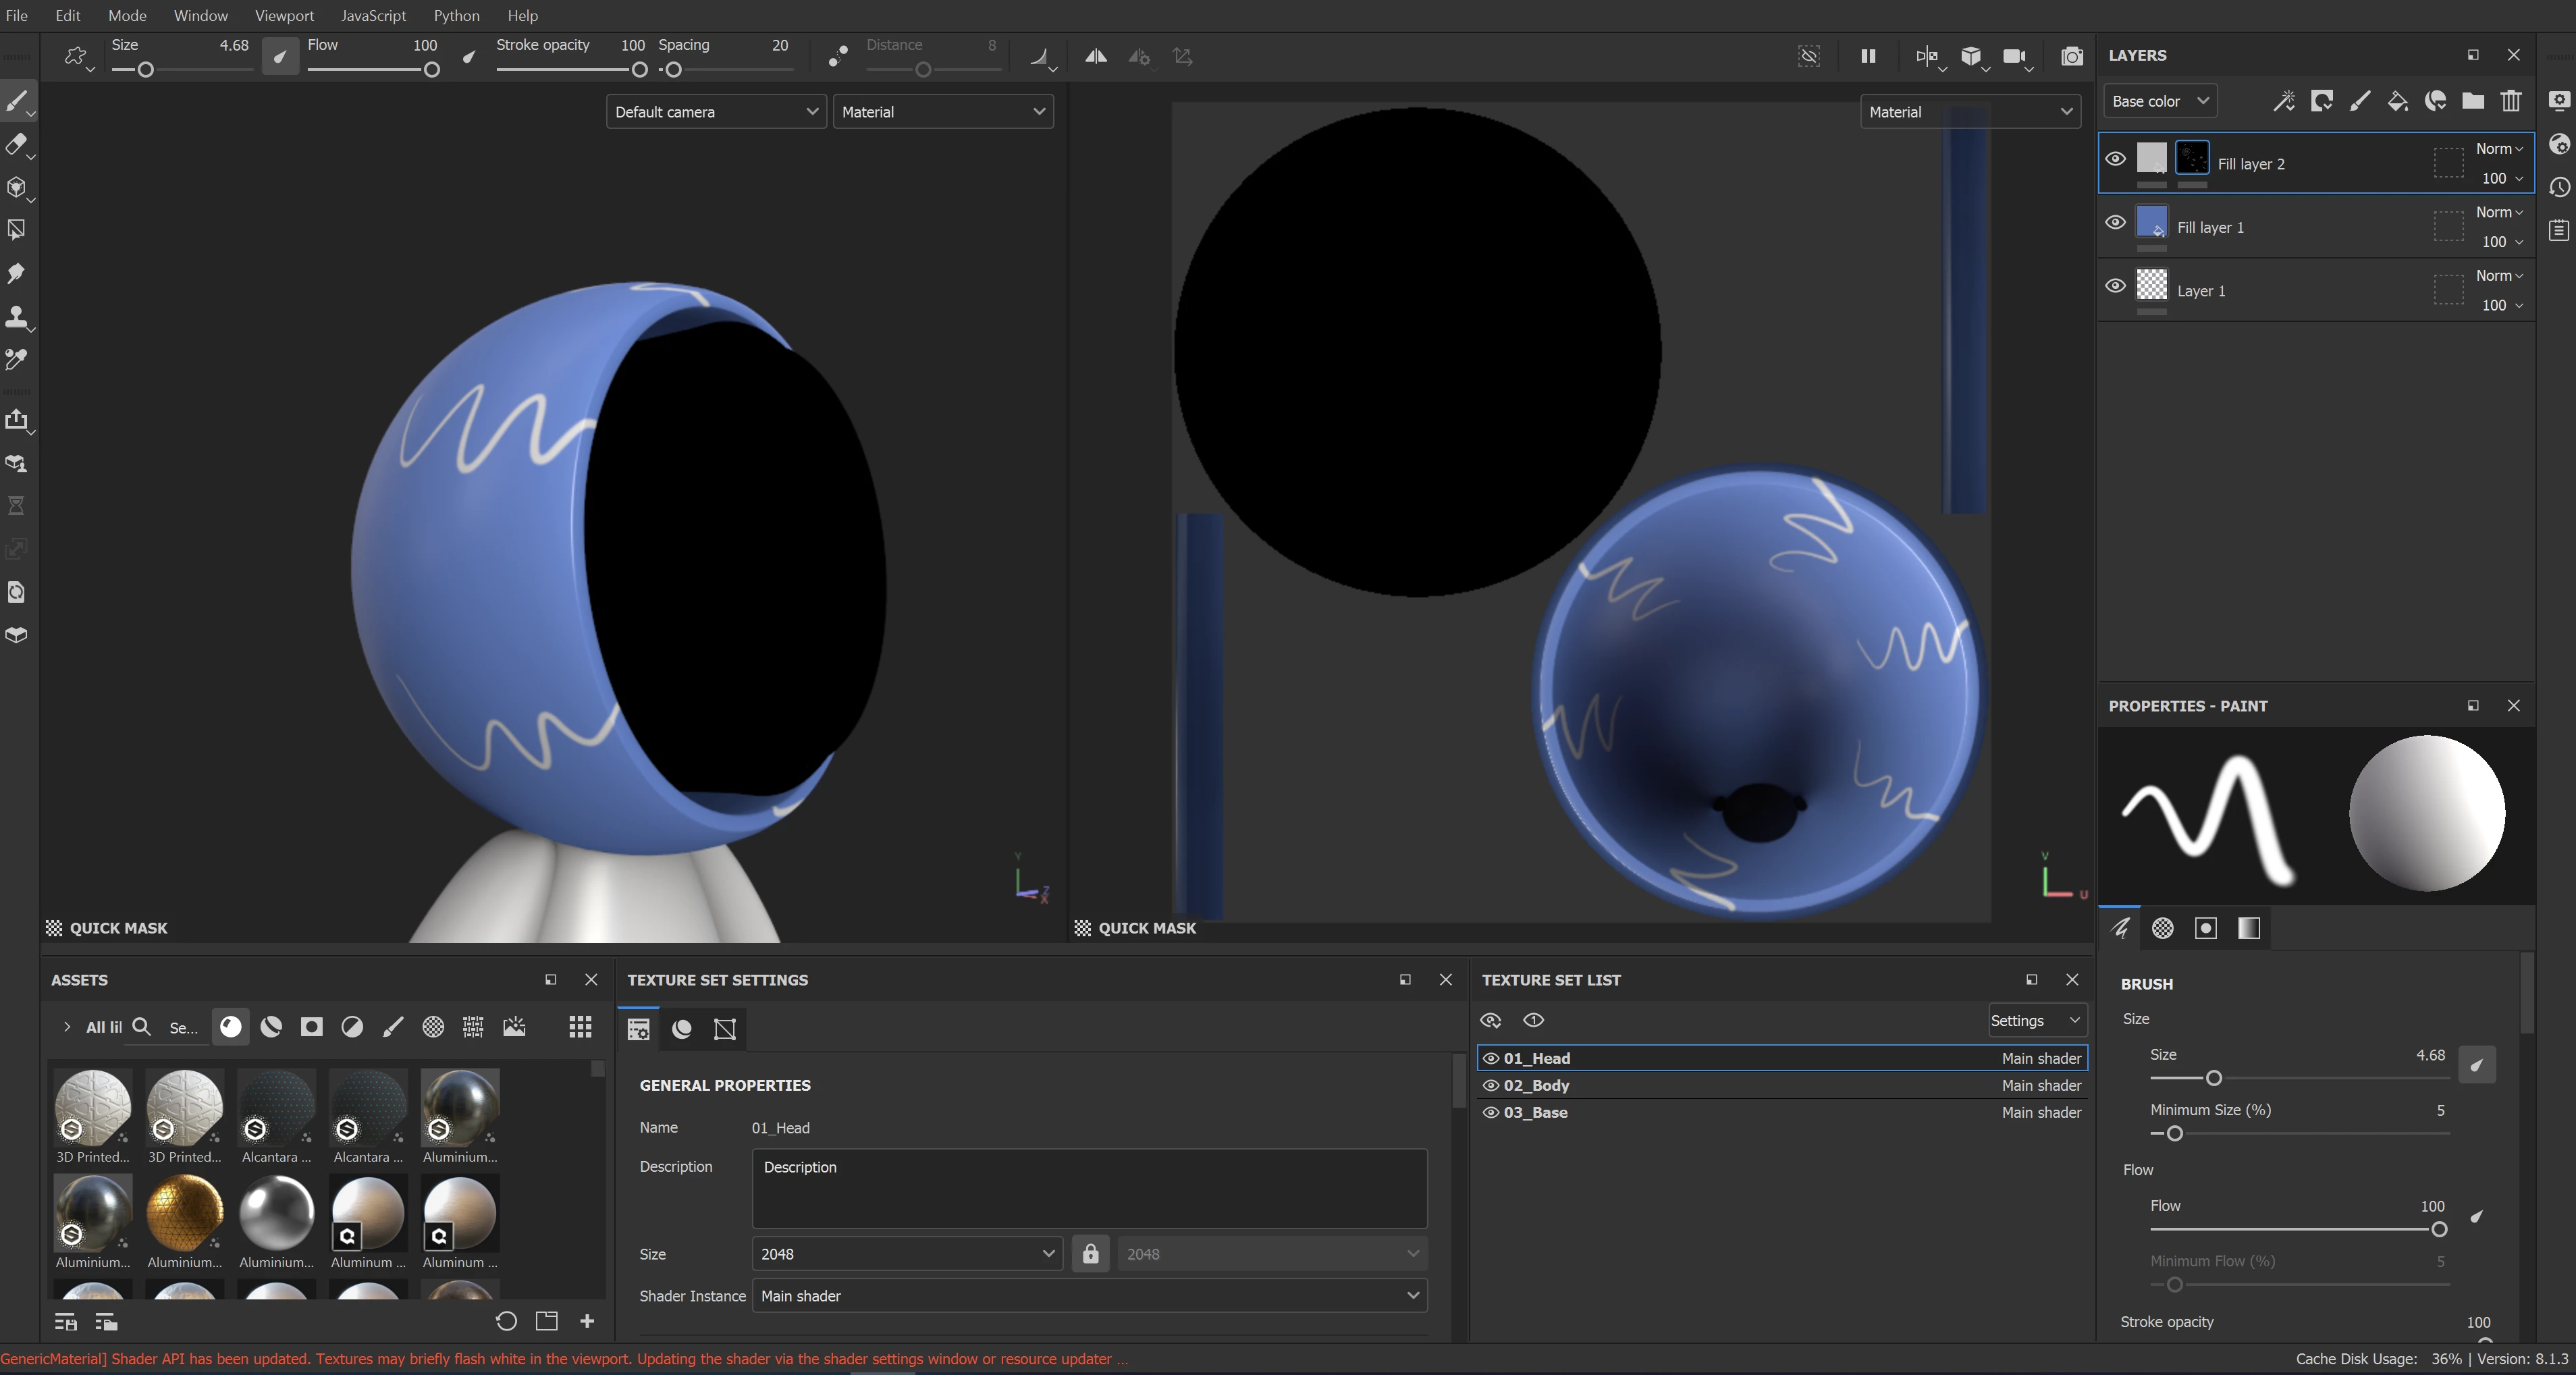The height and width of the screenshot is (1375, 2576).
Task: Open Base color channel dropdown
Action: [x=2159, y=101]
